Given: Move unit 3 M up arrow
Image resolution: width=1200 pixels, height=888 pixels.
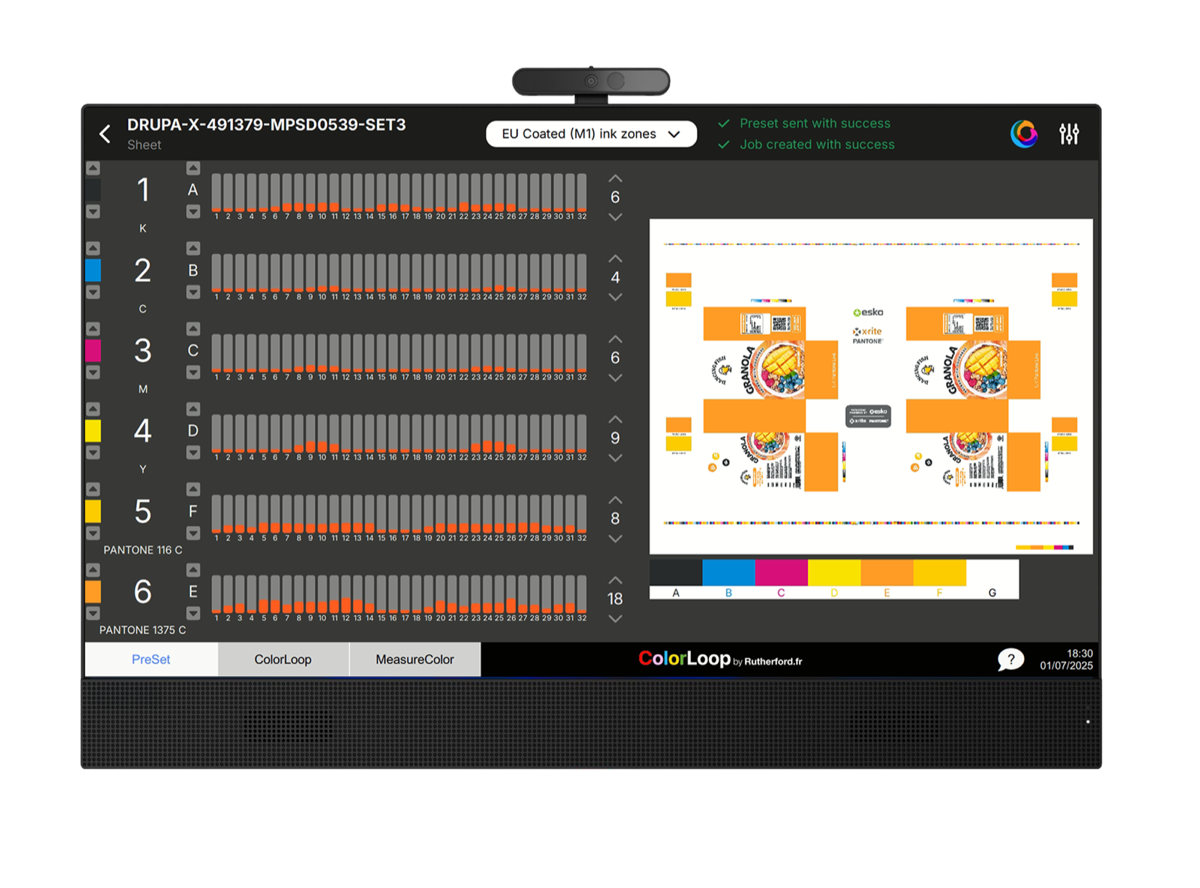Looking at the screenshot, I should [x=93, y=329].
